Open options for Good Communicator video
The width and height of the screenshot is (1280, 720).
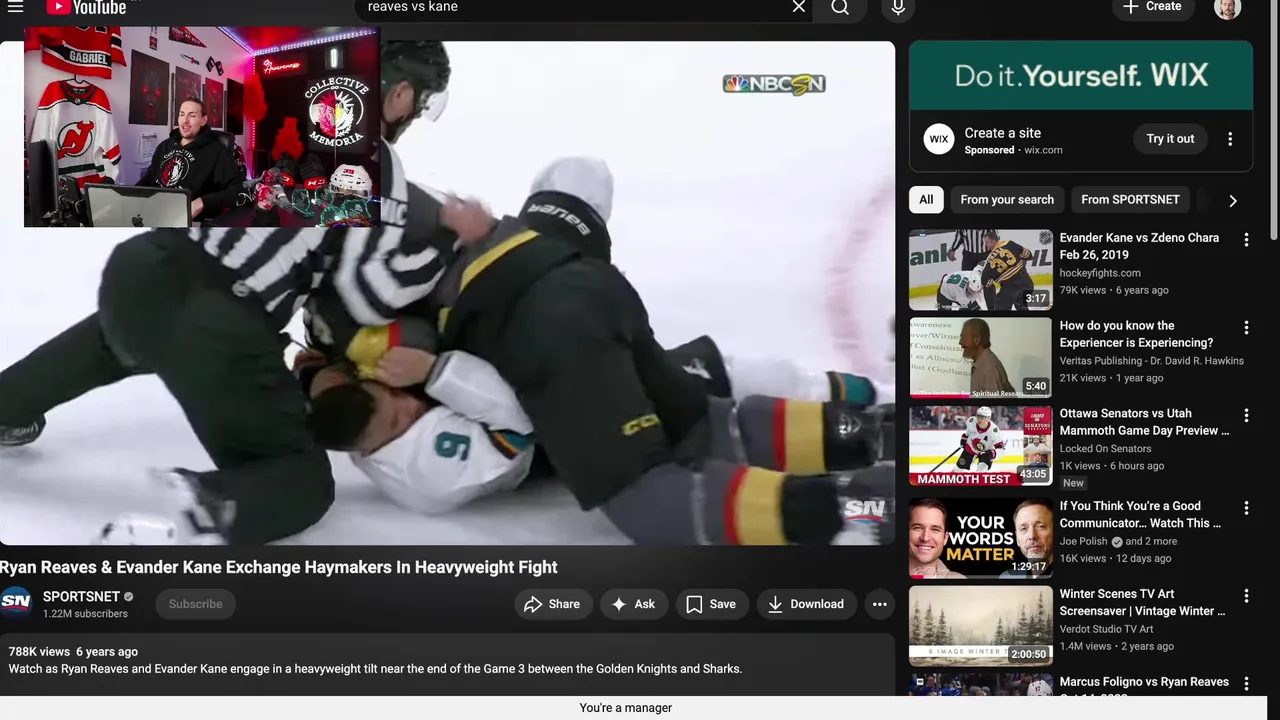tap(1246, 508)
